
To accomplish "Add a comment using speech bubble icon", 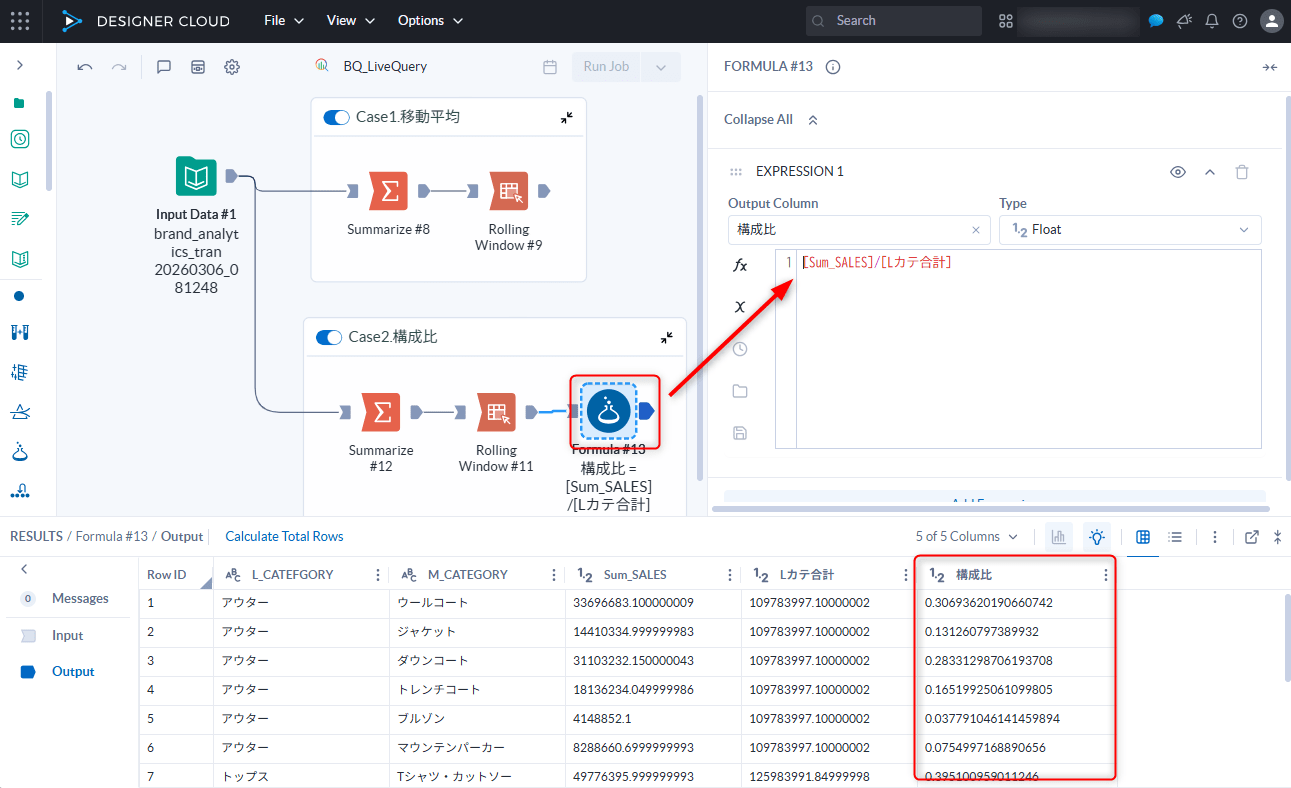I will pos(164,67).
